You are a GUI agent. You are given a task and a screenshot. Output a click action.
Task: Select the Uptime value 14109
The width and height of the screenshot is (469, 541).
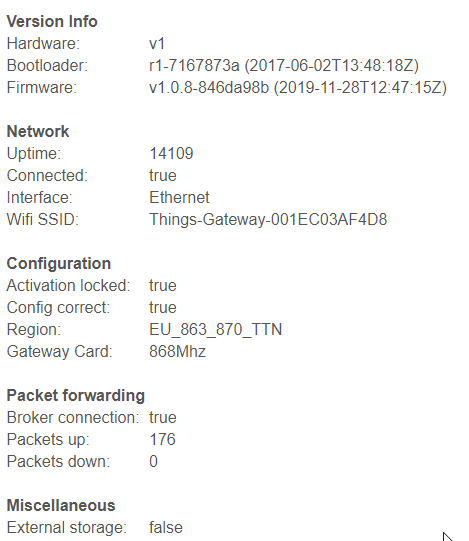[x=171, y=154]
